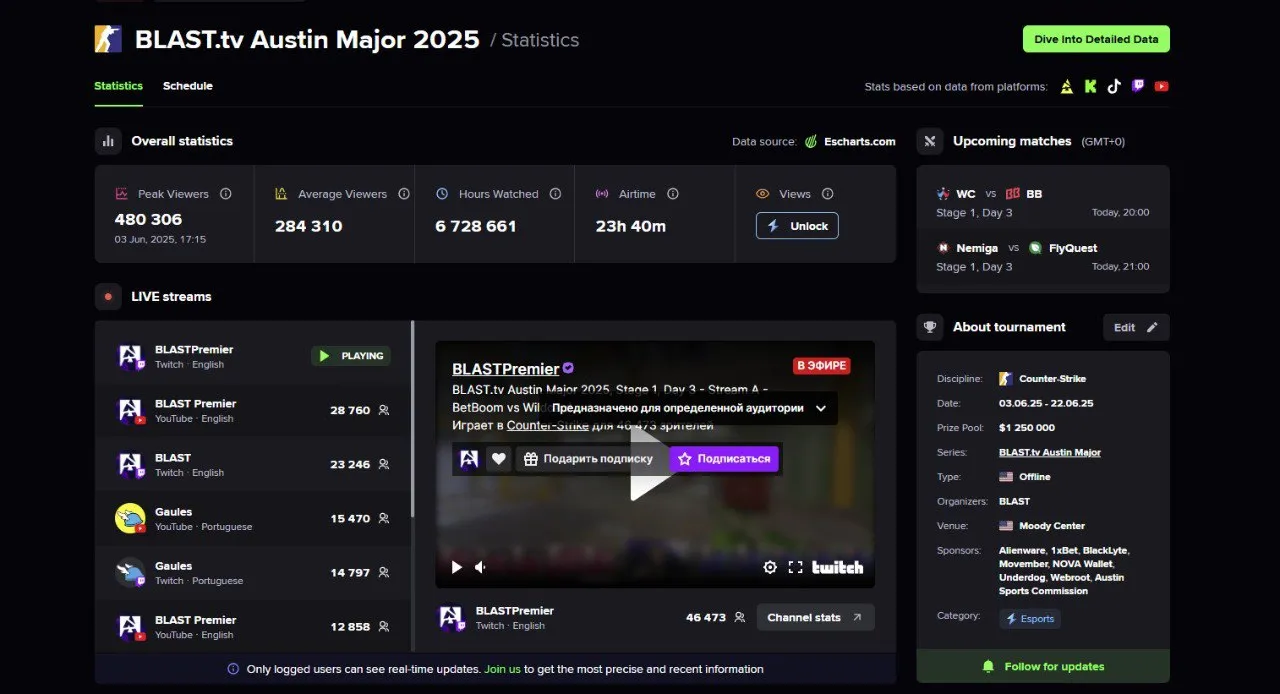This screenshot has width=1280, height=694.
Task: Click the LIVE streams red dot icon
Action: (x=108, y=296)
